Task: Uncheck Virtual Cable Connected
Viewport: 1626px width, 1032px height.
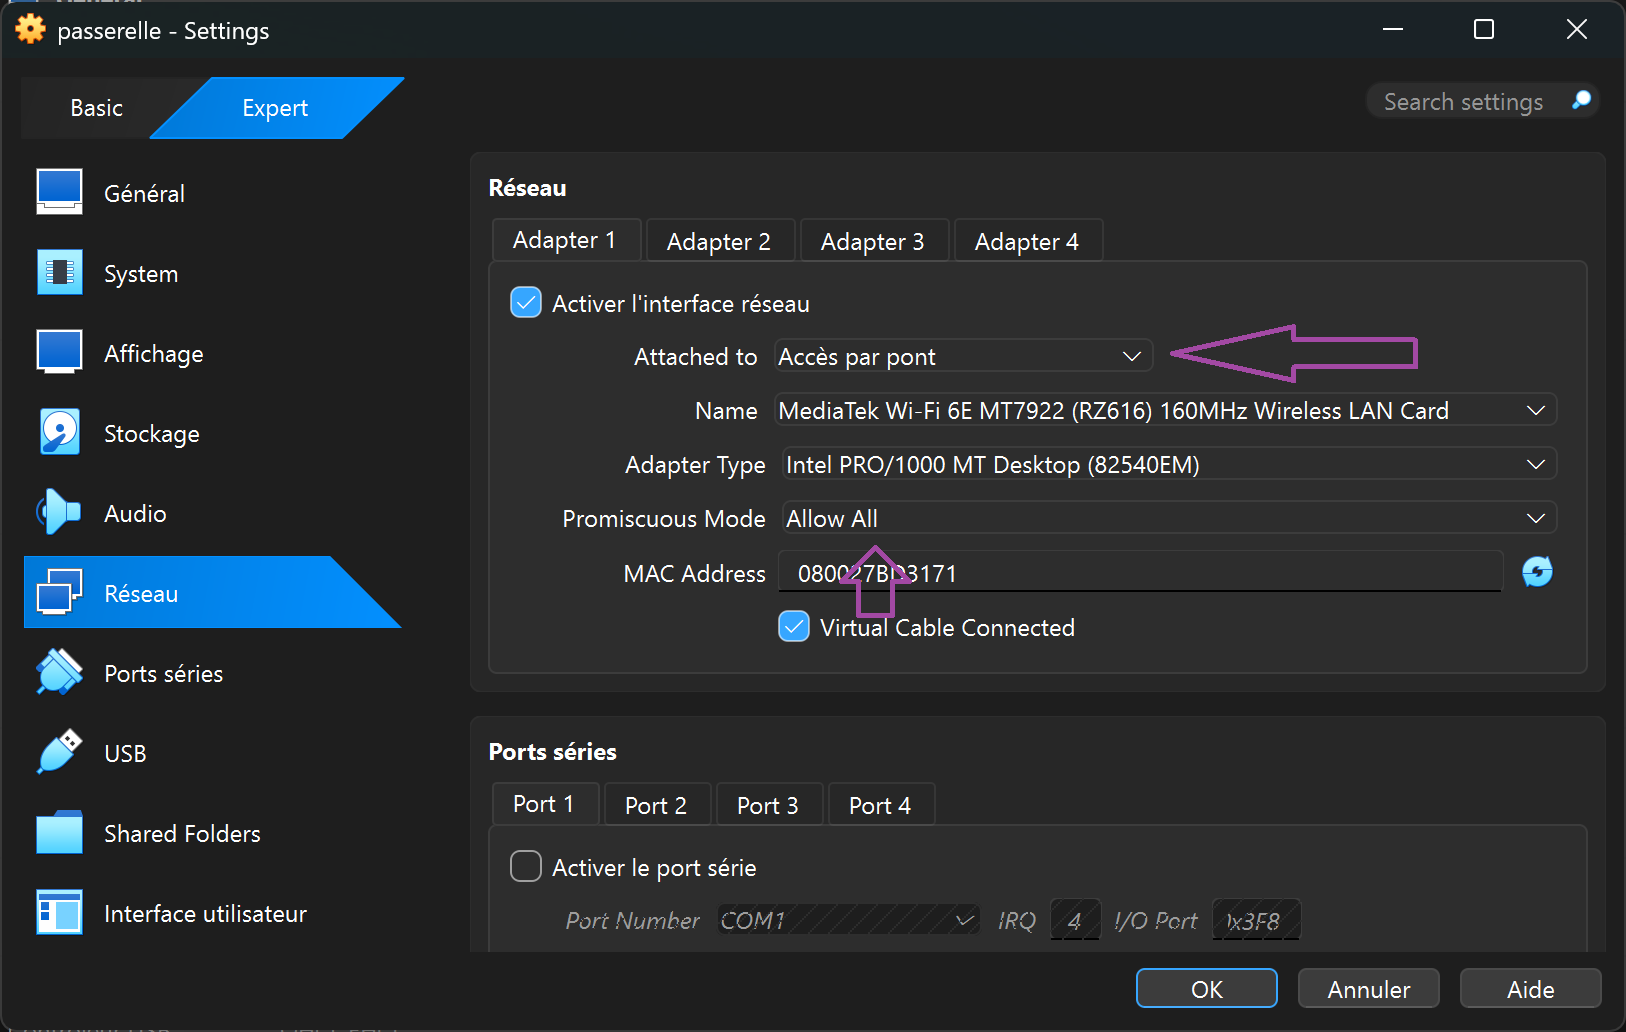Action: pos(793,626)
